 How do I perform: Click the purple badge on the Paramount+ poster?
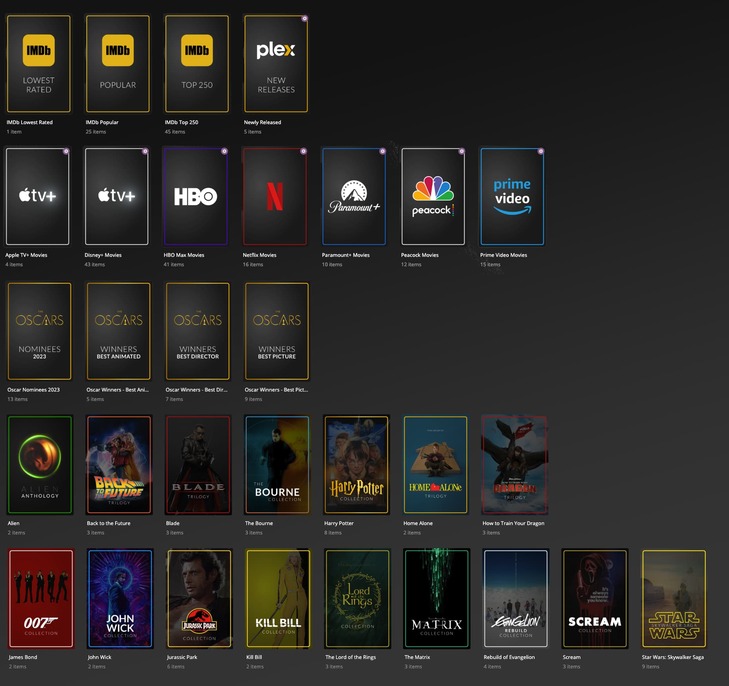click(x=383, y=151)
